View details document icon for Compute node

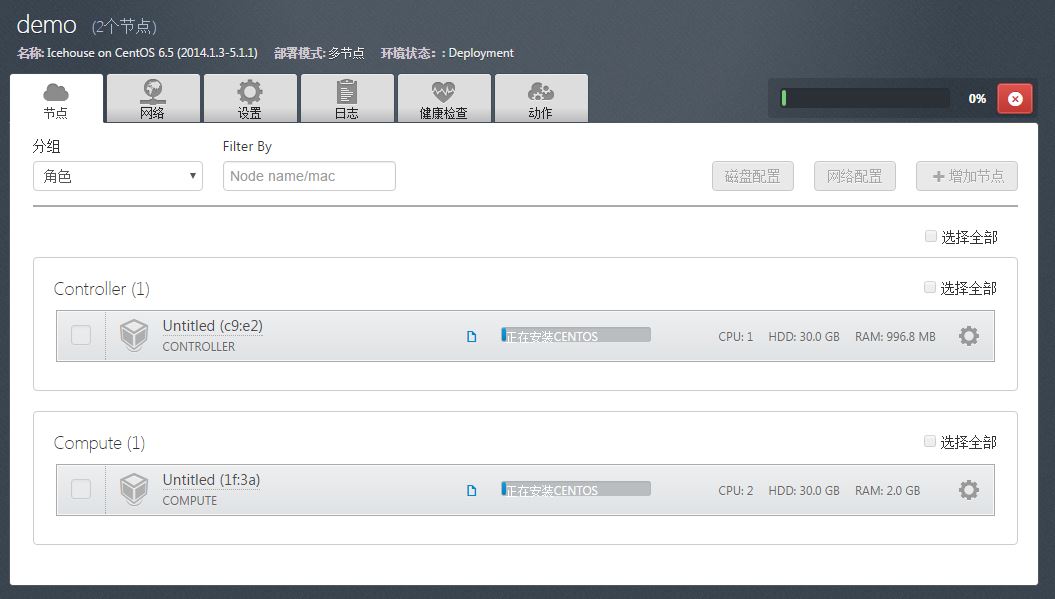(471, 490)
